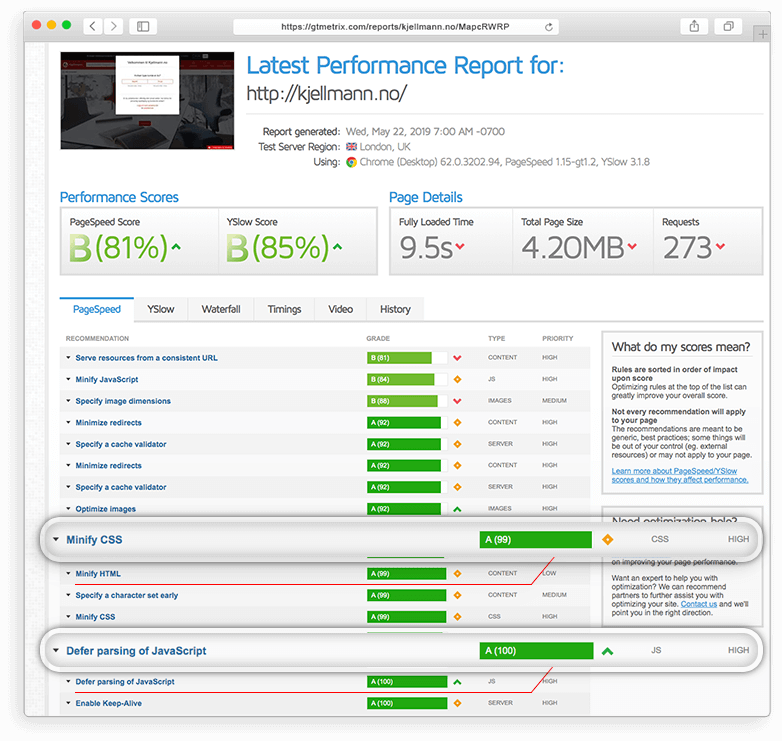Open the kjellmann.no page screenshot thumbnail
Screen dimensions: 782x741
(x=147, y=101)
